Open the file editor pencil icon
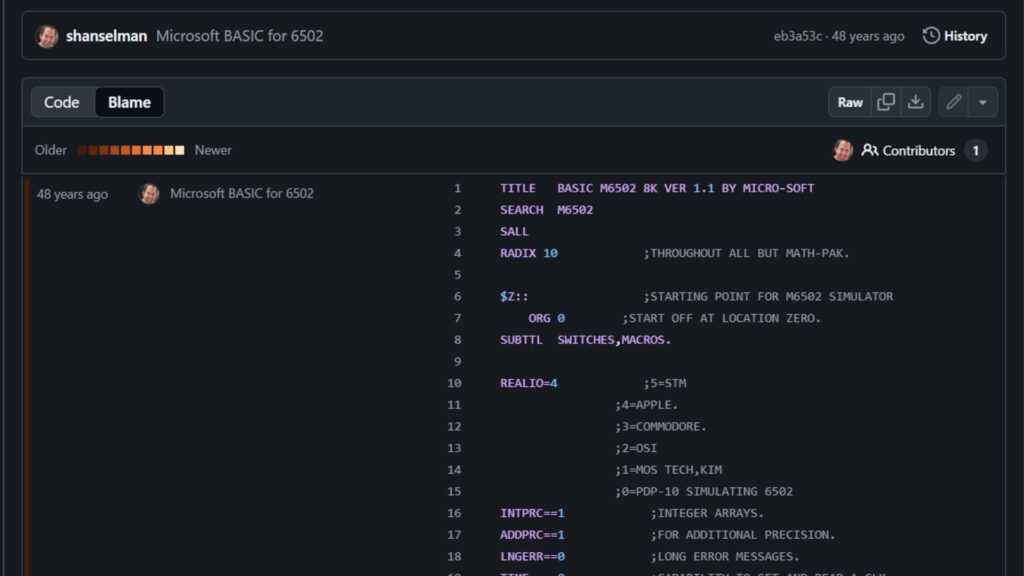The height and width of the screenshot is (576, 1024). (955, 101)
